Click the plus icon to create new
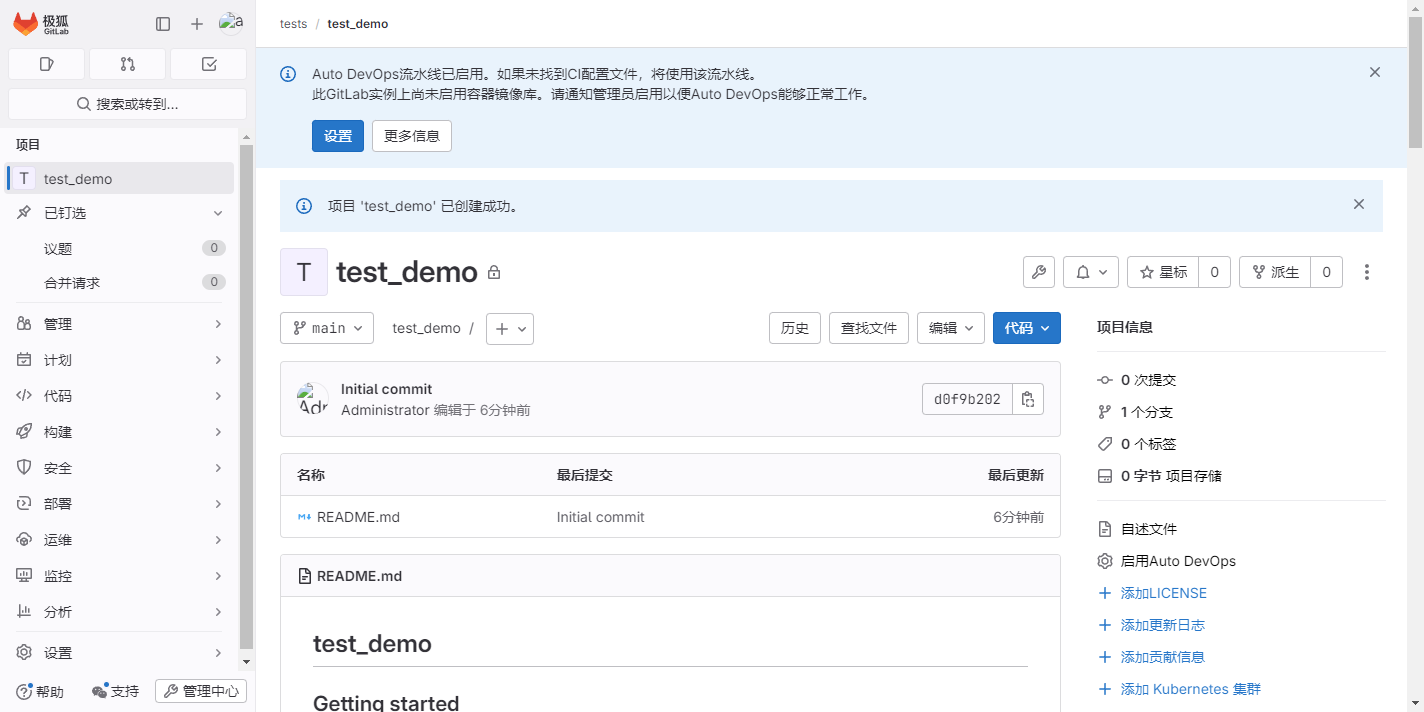Image resolution: width=1424 pixels, height=712 pixels. tap(197, 24)
